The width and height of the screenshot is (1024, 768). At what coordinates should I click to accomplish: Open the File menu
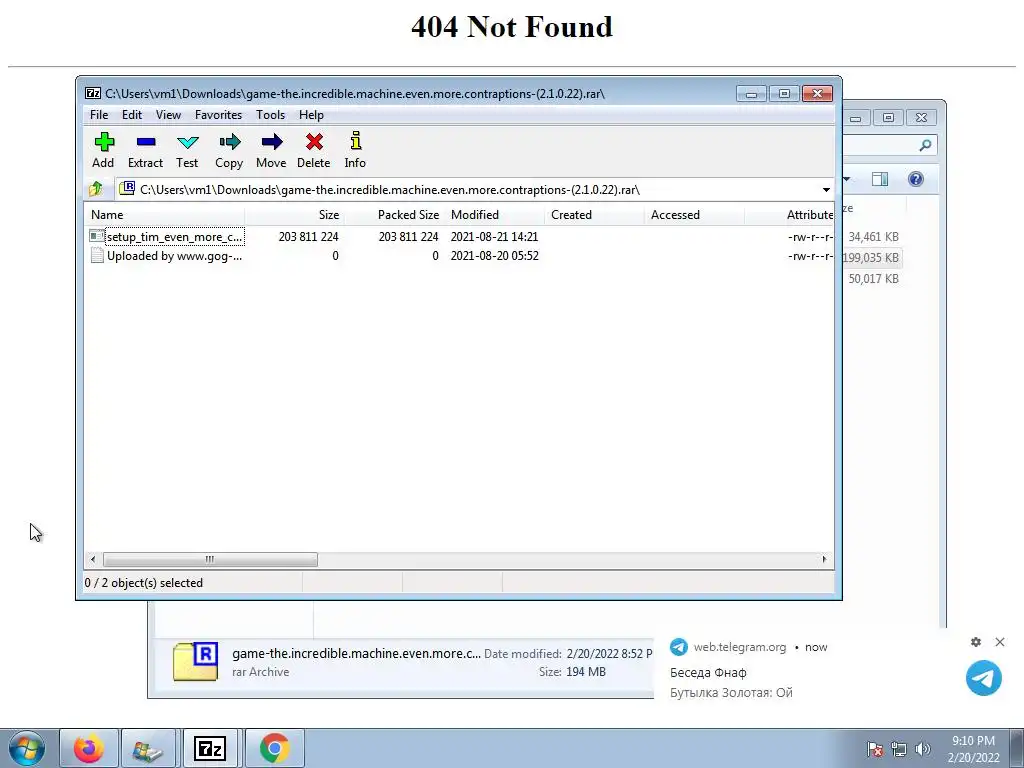[99, 114]
